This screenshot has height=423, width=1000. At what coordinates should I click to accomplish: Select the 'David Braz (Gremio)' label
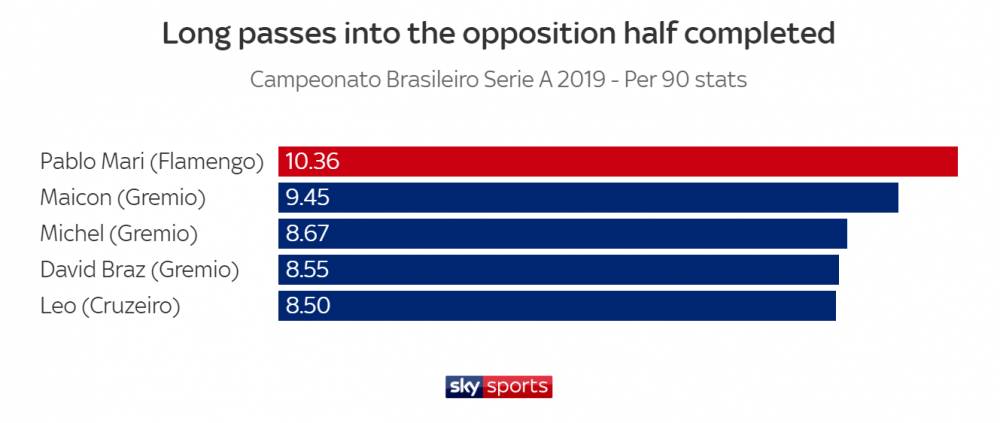coord(139,269)
